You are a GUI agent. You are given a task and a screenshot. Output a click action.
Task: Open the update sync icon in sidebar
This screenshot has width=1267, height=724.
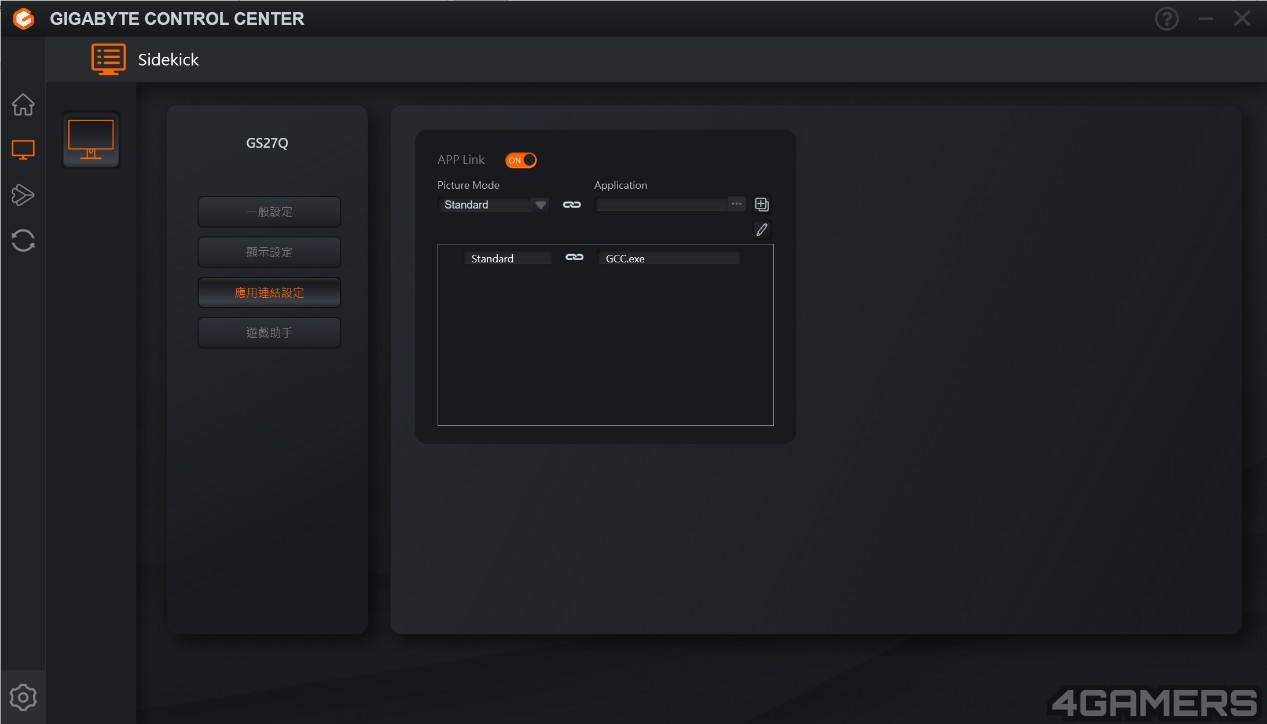tap(23, 240)
